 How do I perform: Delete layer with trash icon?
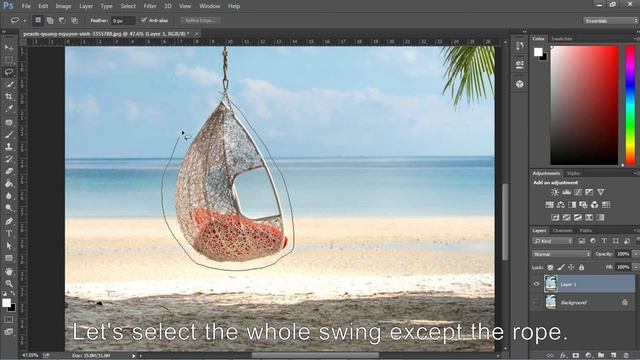click(x=626, y=356)
